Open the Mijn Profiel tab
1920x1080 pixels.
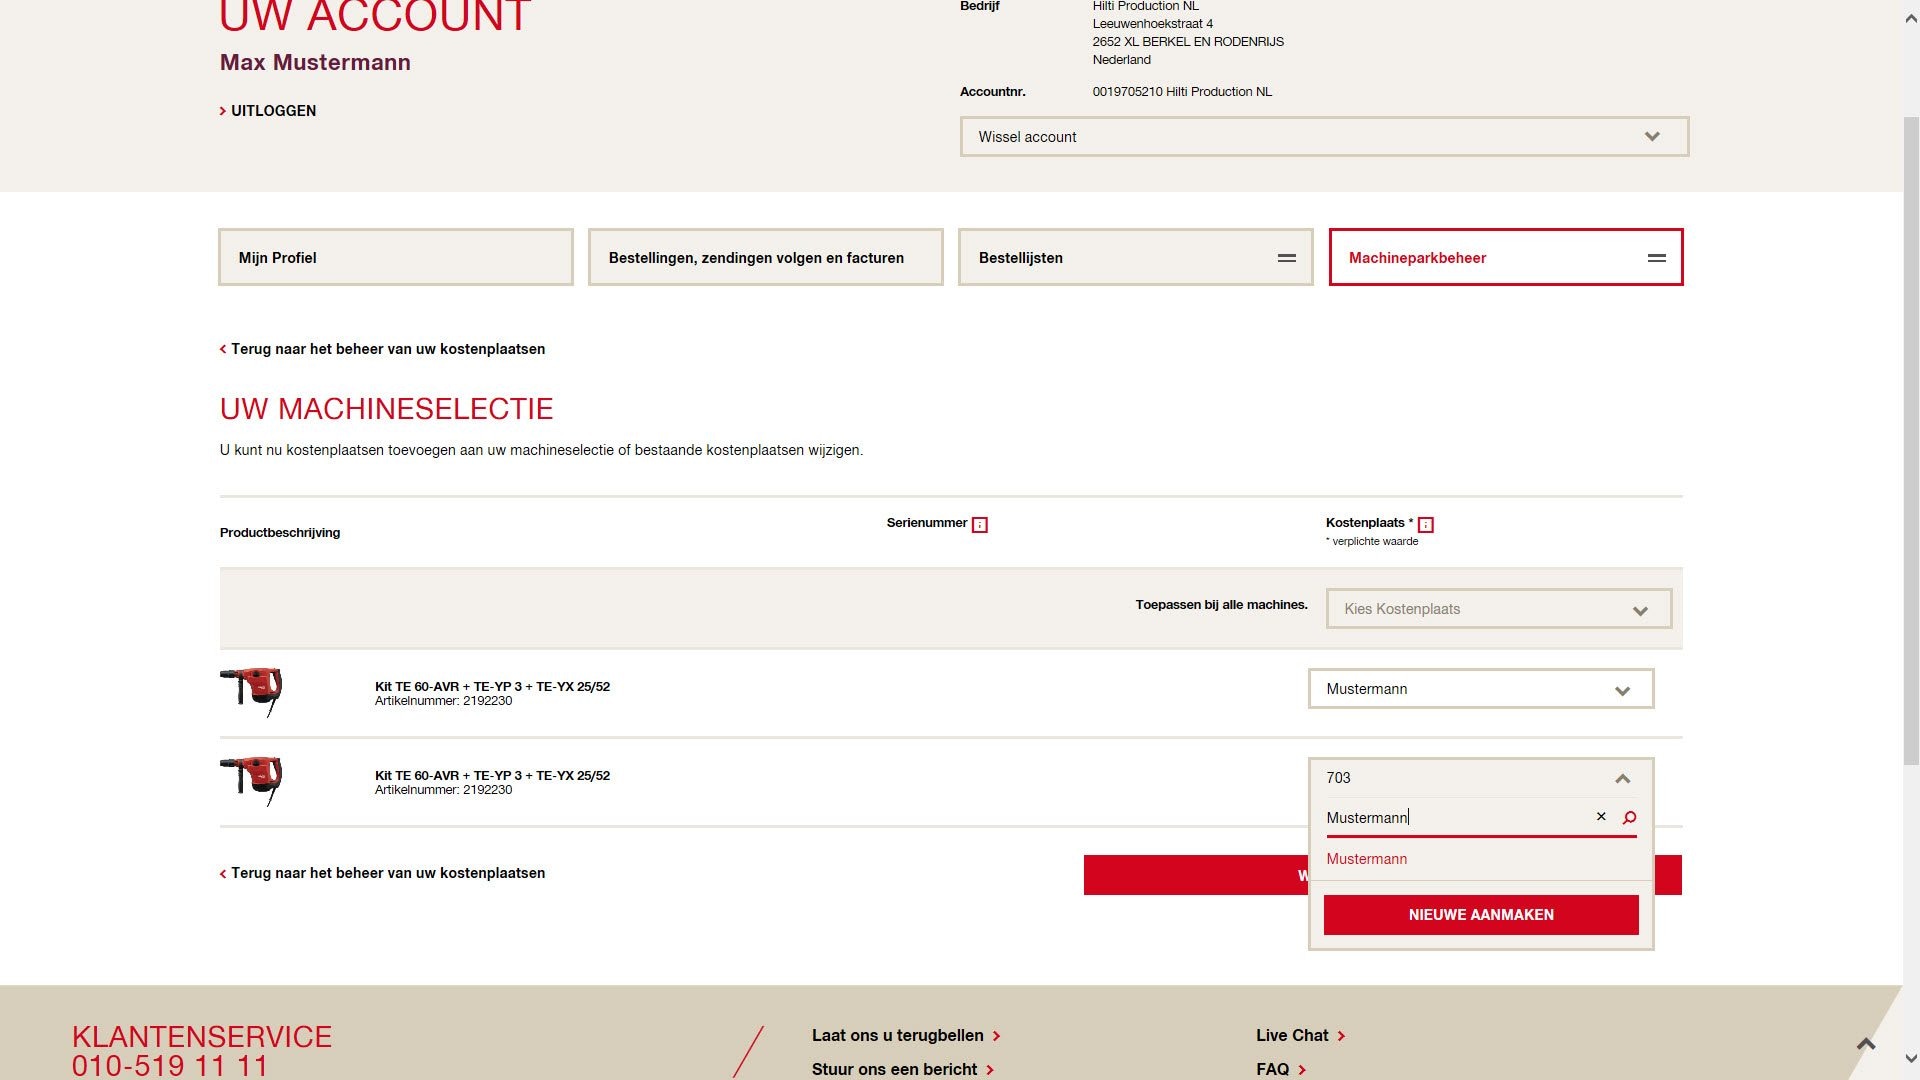pyautogui.click(x=396, y=257)
